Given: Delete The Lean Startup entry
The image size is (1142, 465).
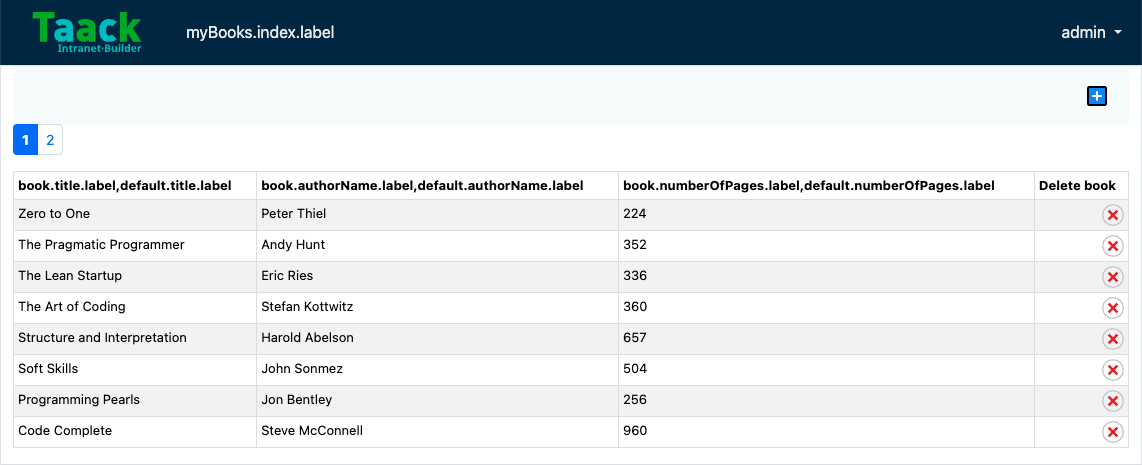Looking at the screenshot, I should coord(1112,277).
